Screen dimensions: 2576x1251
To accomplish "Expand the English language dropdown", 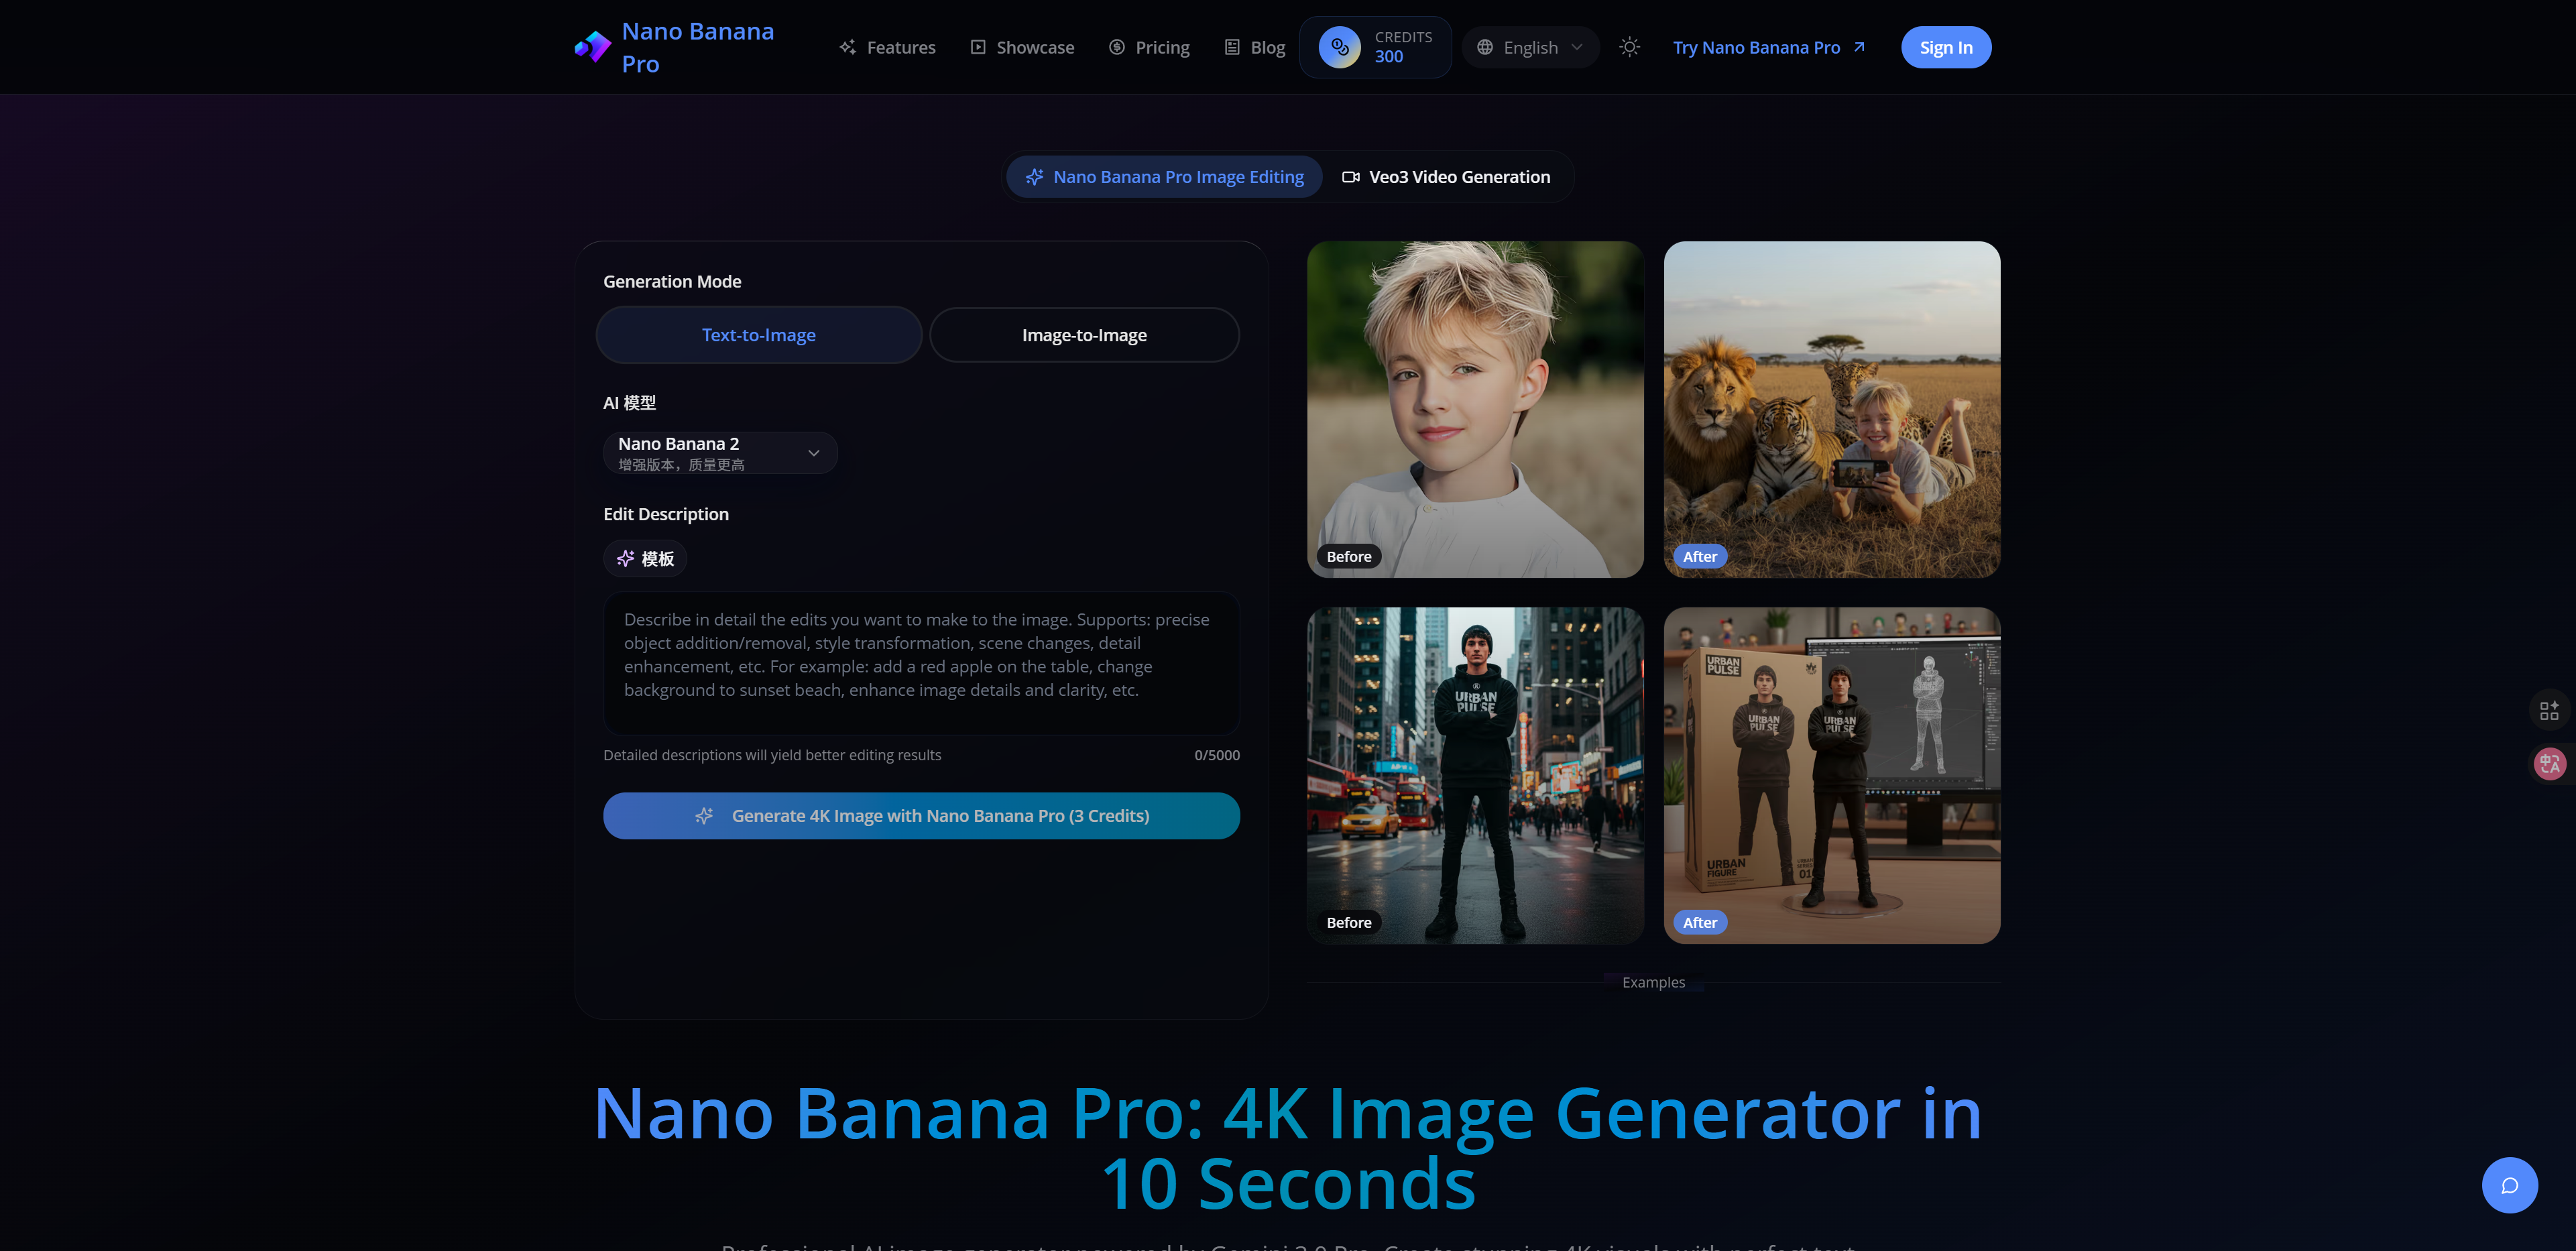I will point(1530,46).
